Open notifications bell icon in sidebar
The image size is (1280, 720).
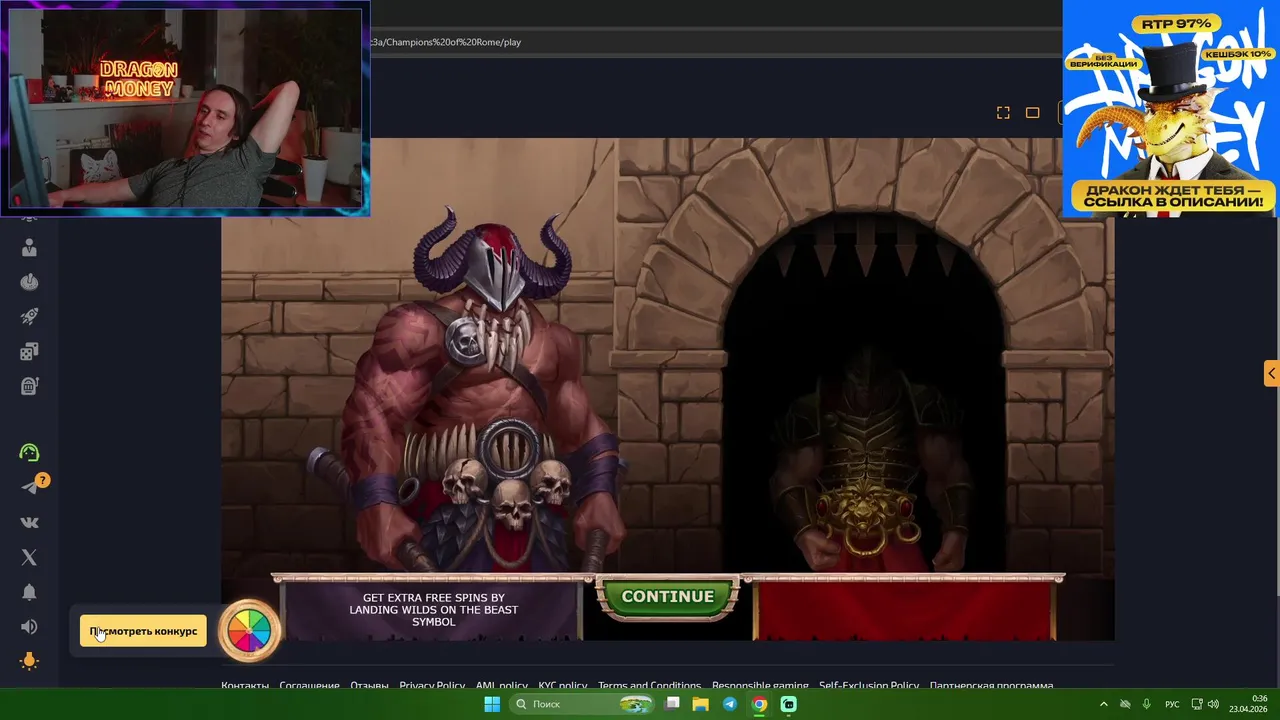[29, 592]
